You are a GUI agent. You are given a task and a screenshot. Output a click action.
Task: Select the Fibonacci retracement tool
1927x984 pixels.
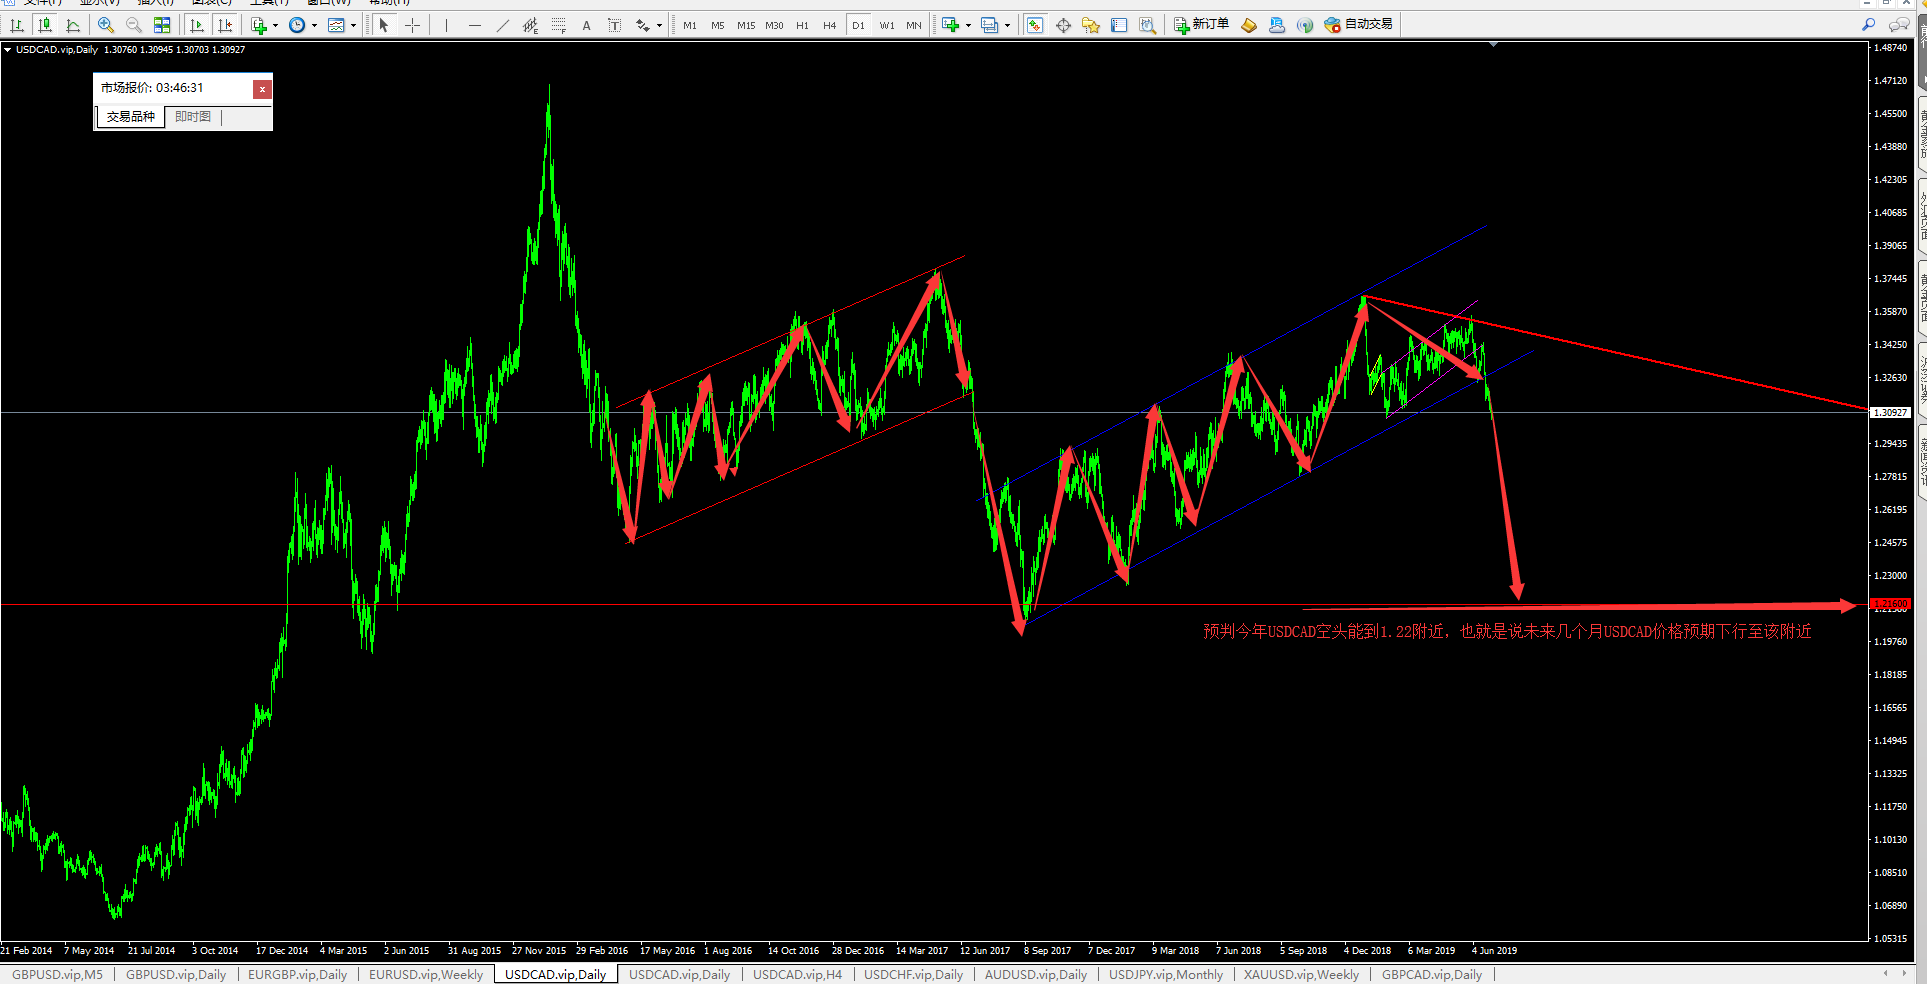[x=558, y=25]
